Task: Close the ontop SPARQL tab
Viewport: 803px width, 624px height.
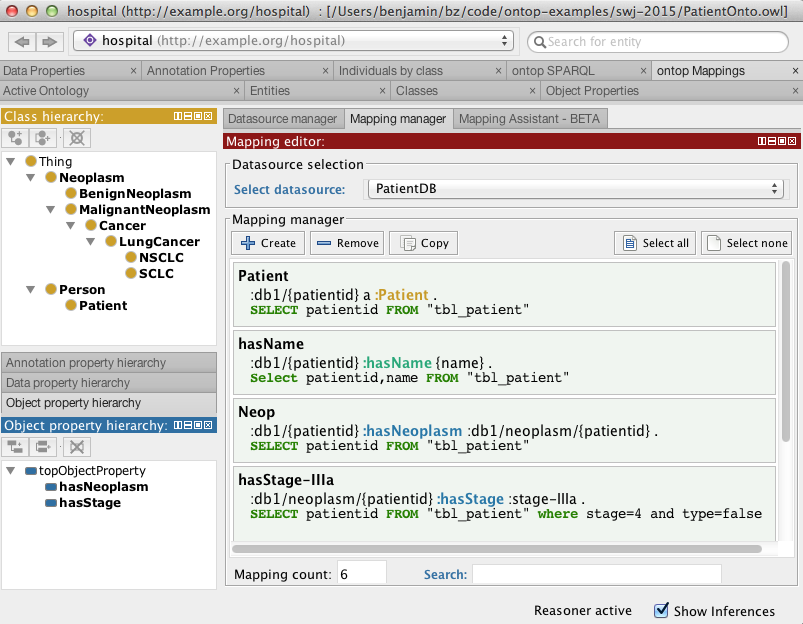Action: tap(643, 71)
